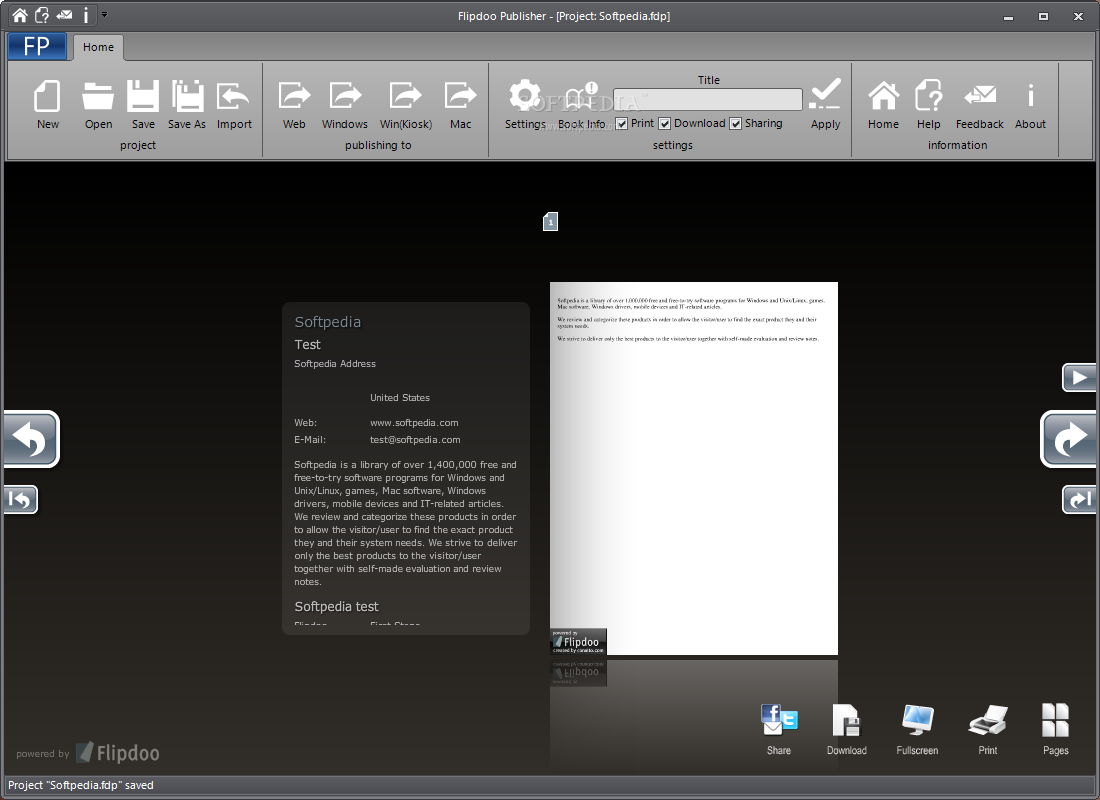Publish the flipbook to Web
The image size is (1100, 800).
click(x=294, y=104)
